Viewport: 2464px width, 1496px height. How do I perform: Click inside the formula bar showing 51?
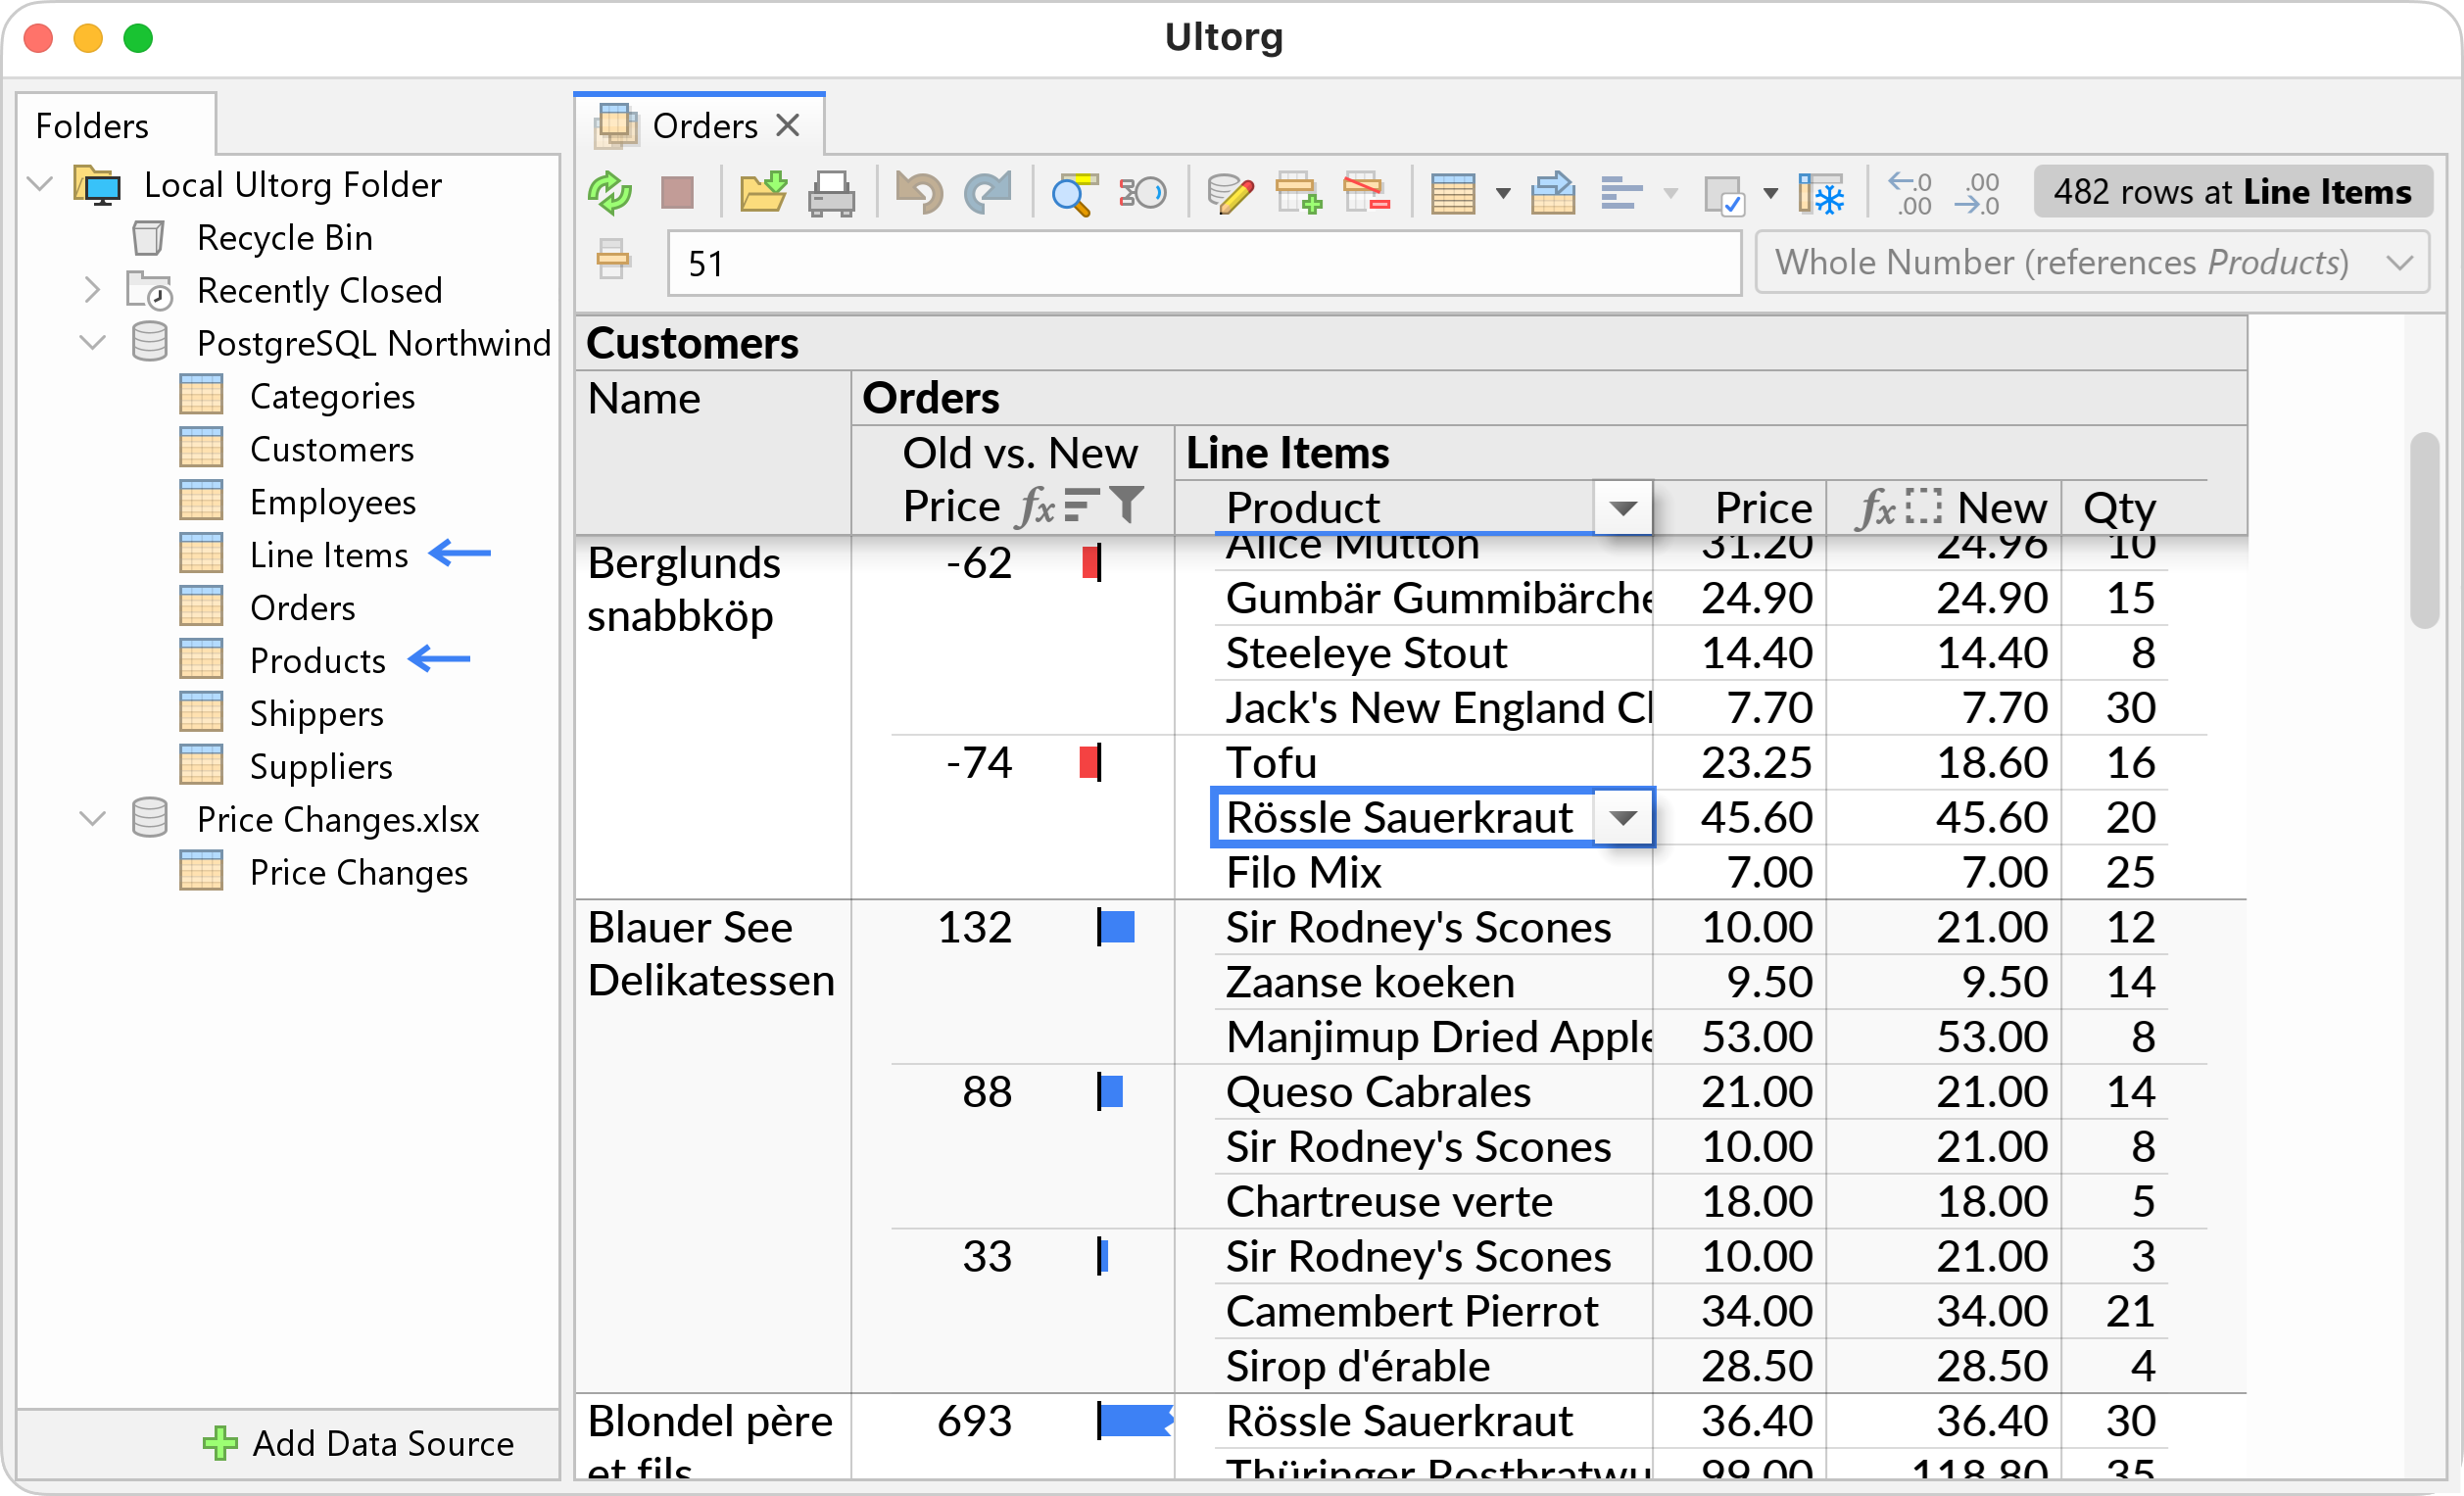[x=1200, y=263]
